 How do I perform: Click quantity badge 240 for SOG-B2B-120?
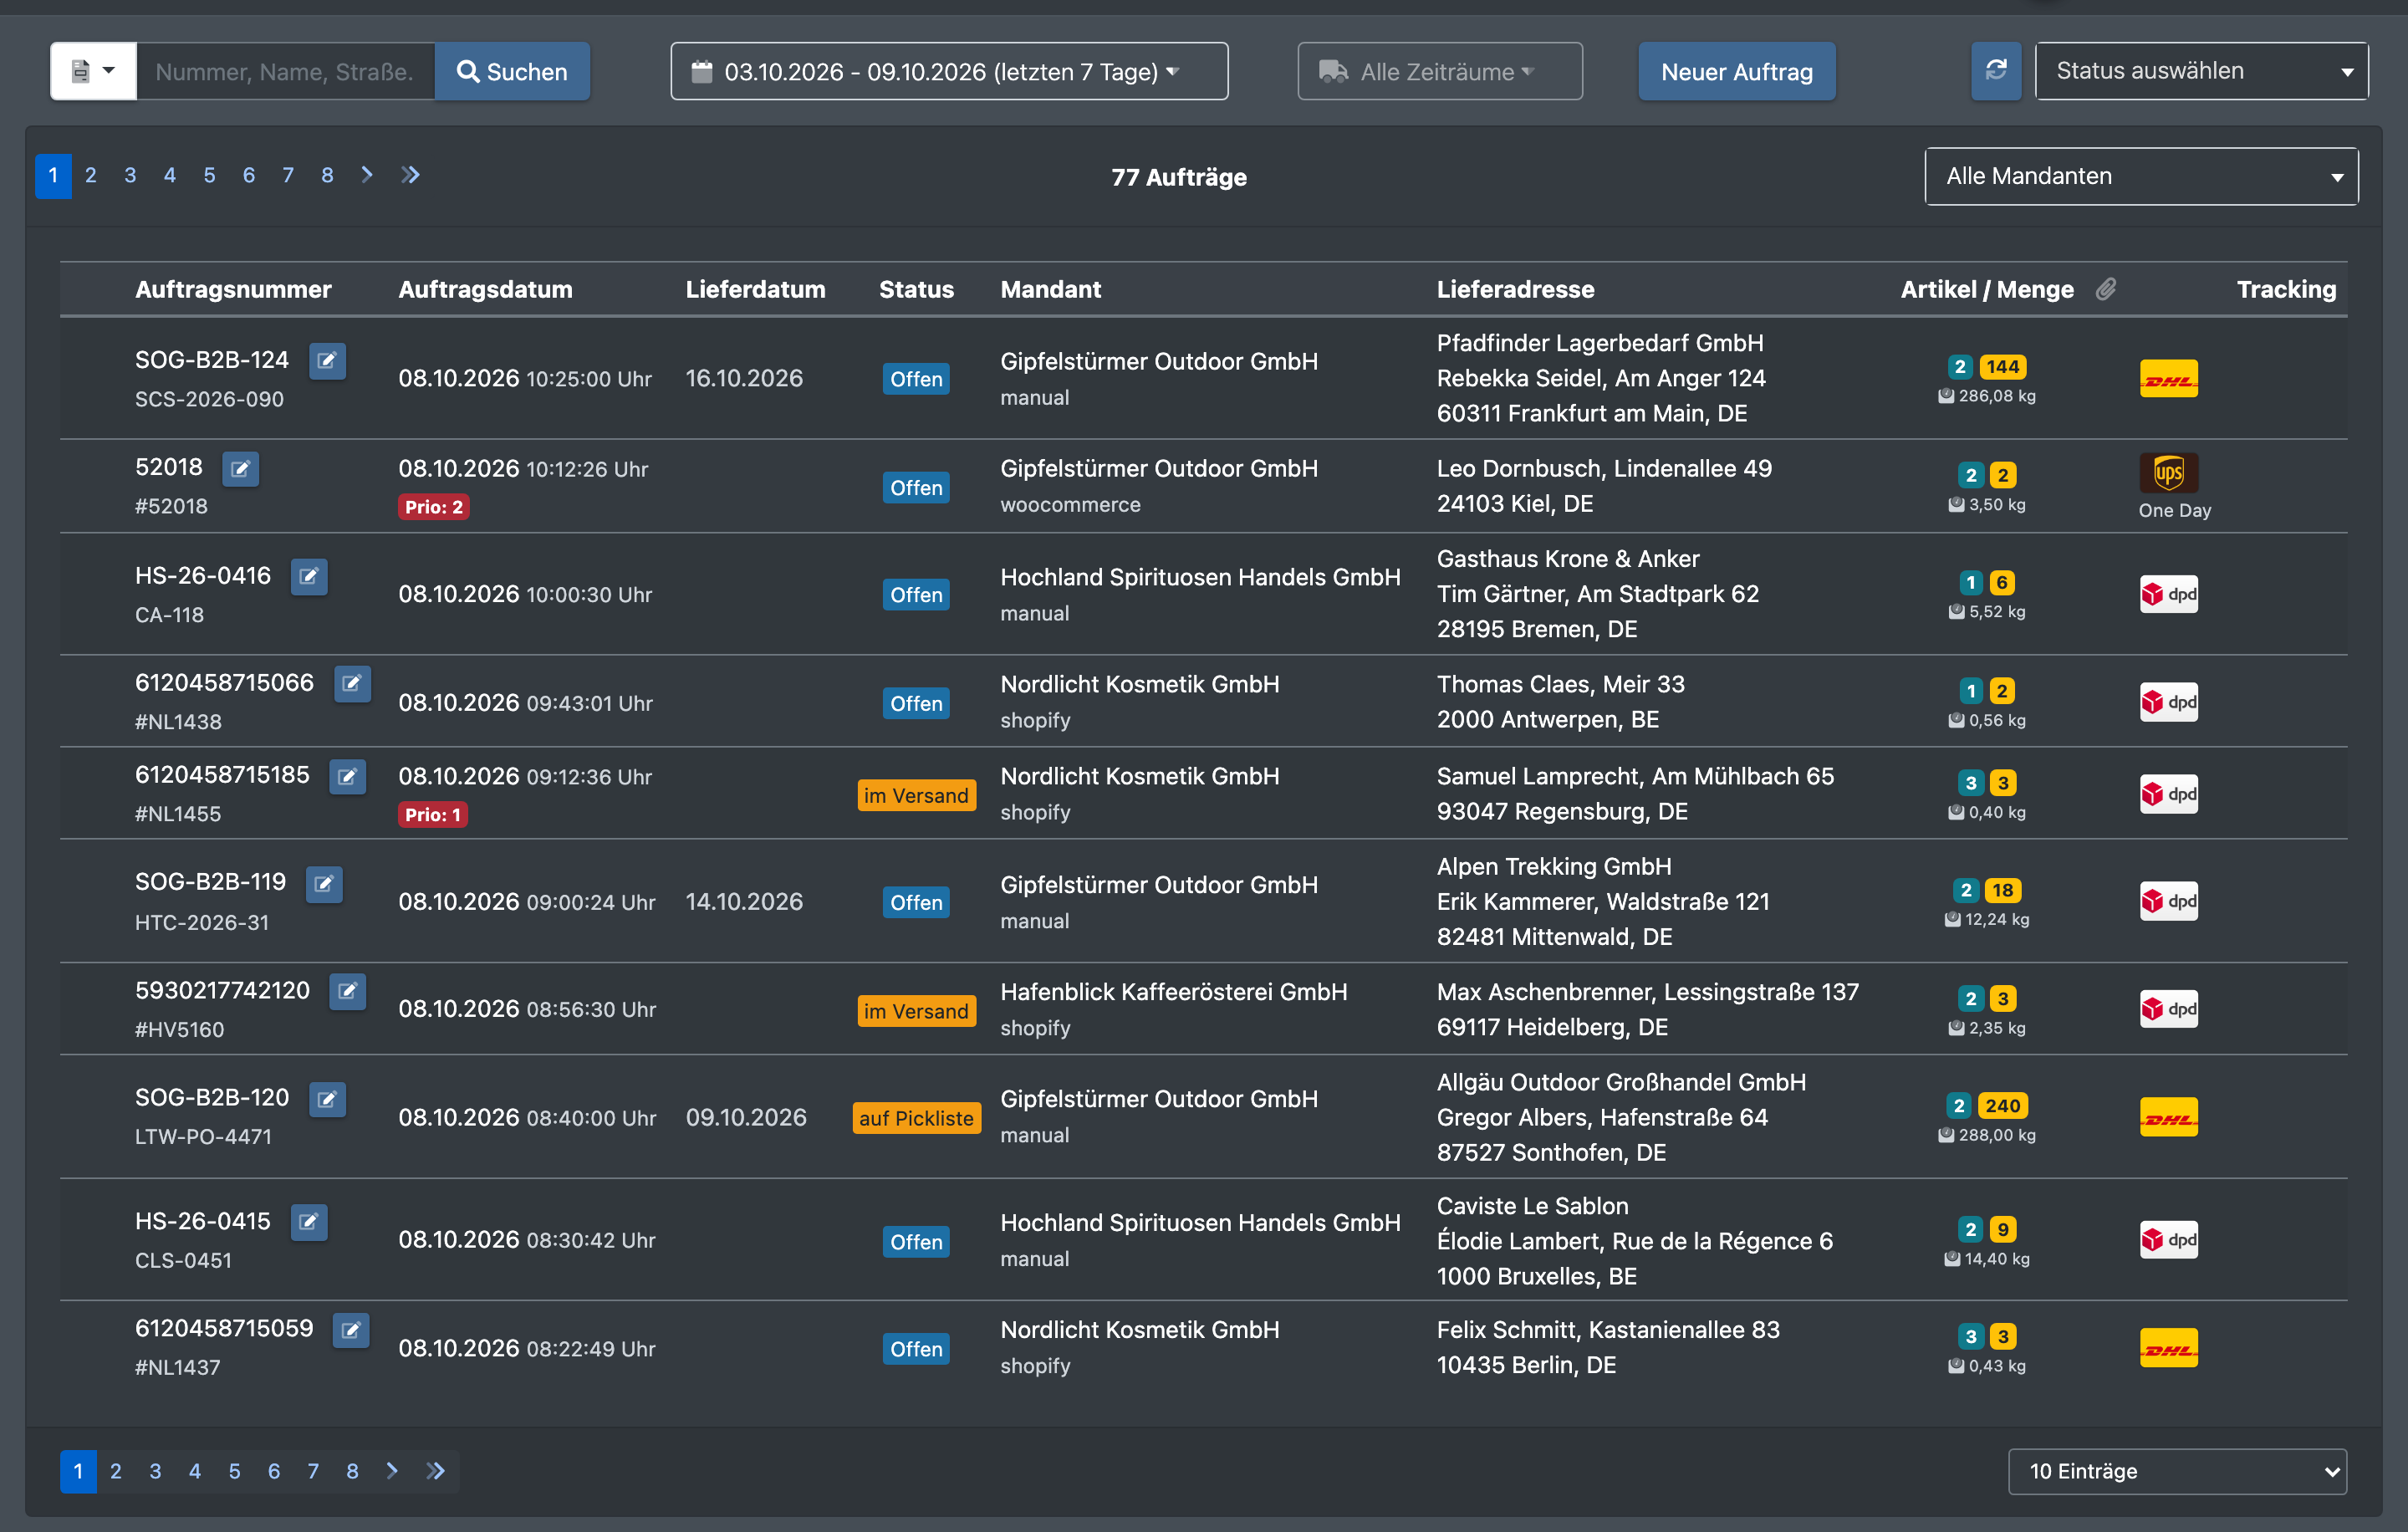pyautogui.click(x=2002, y=1106)
